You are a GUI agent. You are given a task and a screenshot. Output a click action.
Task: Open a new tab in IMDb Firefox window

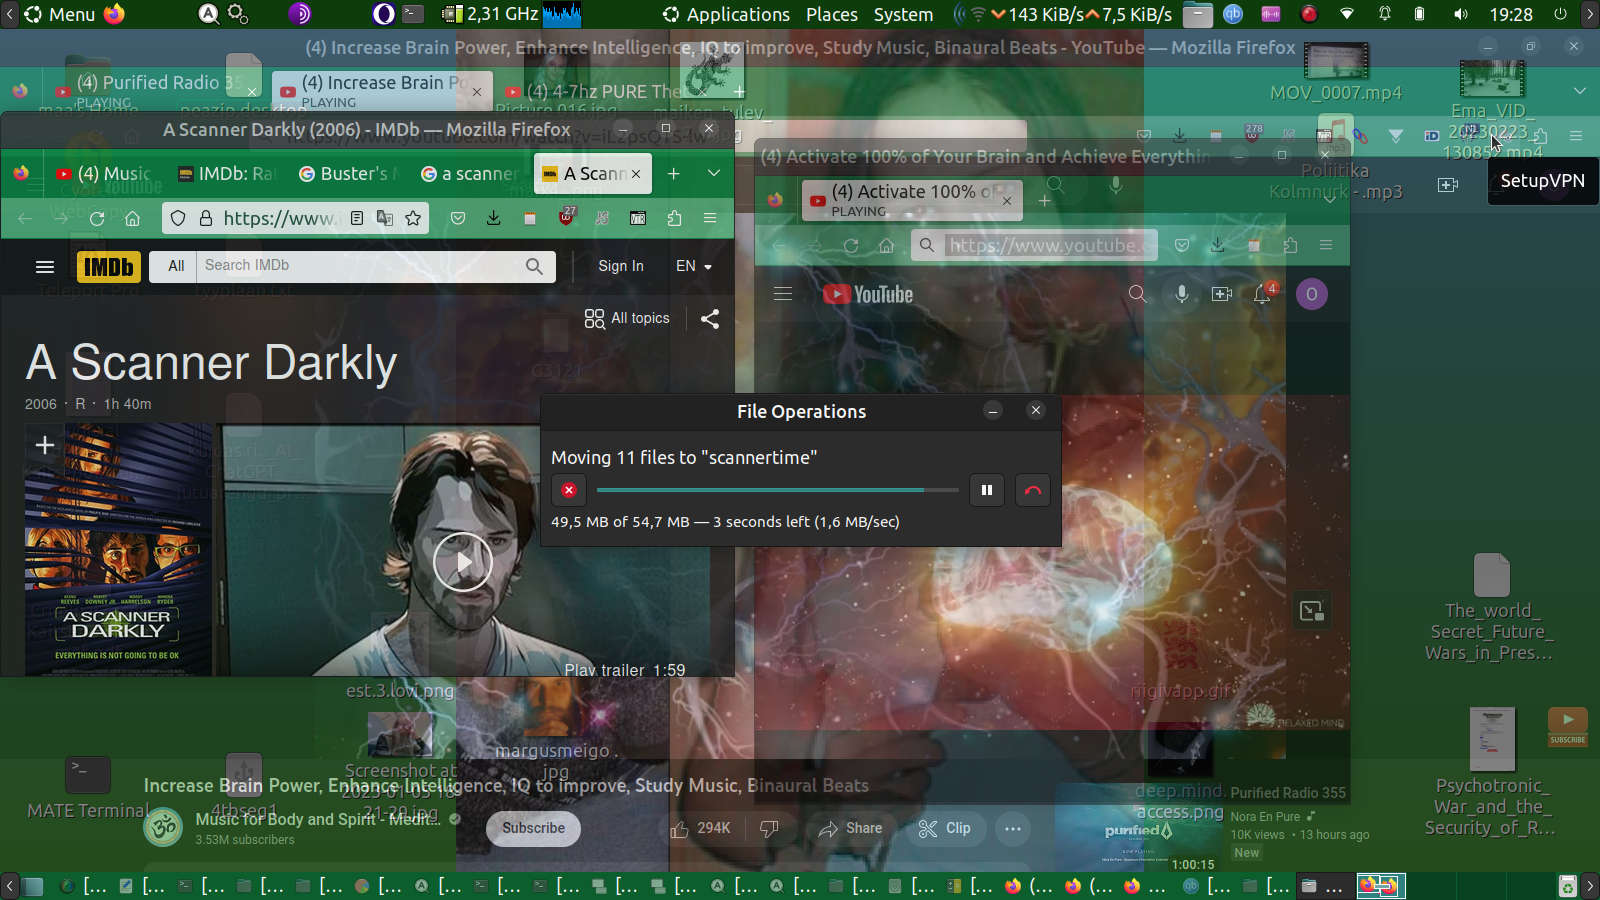(x=674, y=173)
